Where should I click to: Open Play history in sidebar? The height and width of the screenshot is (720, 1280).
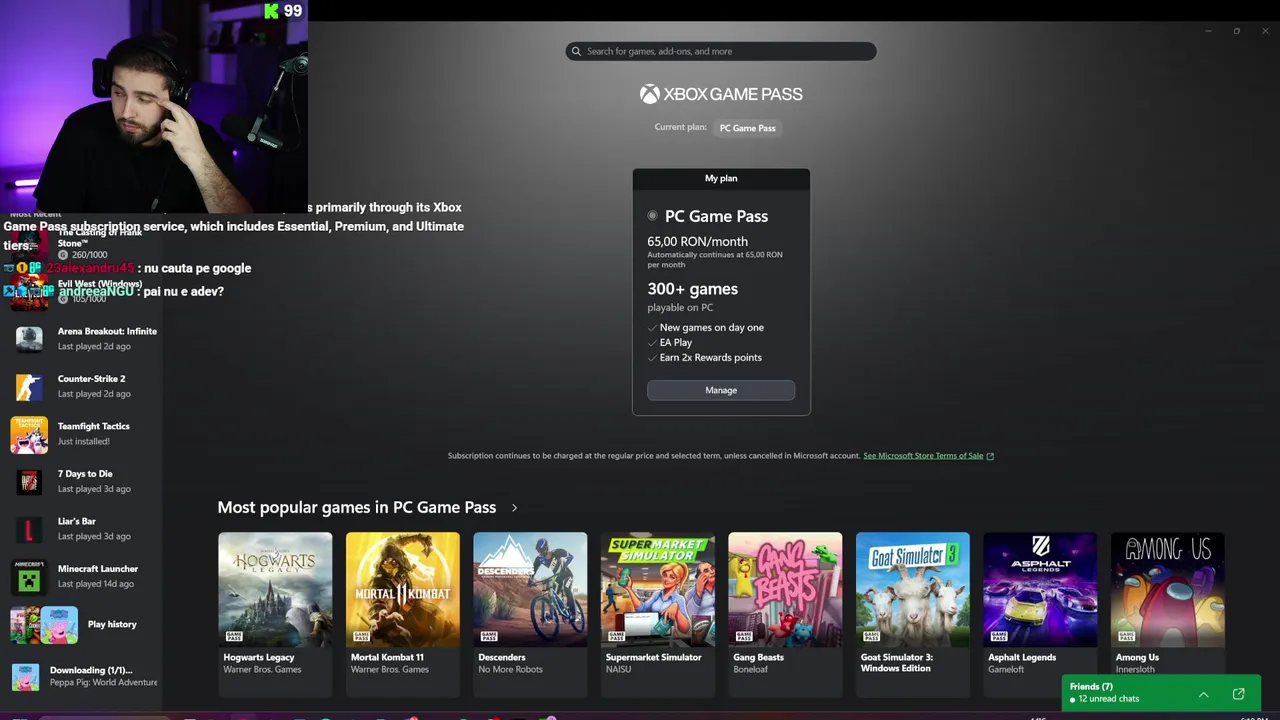click(x=80, y=624)
